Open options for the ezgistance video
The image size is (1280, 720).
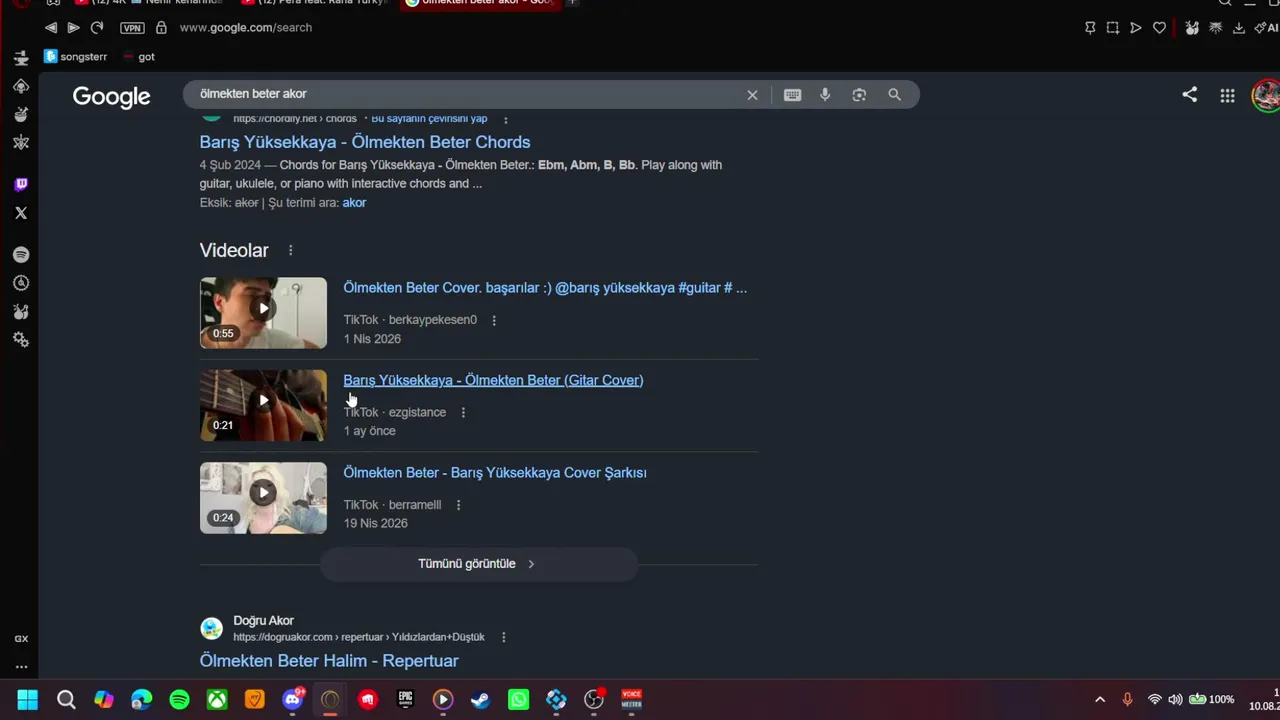pos(462,412)
